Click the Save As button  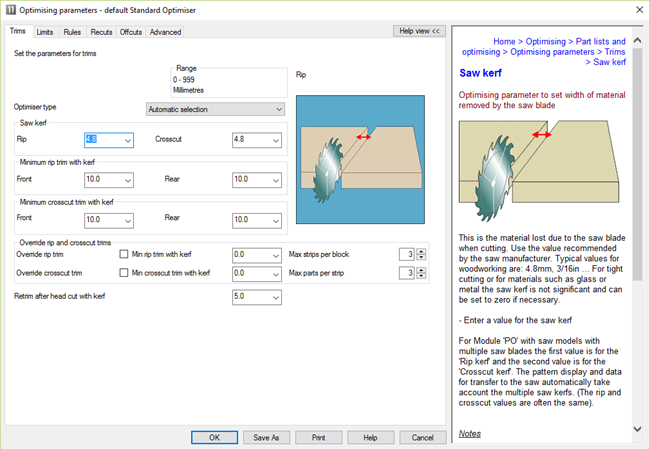click(266, 437)
